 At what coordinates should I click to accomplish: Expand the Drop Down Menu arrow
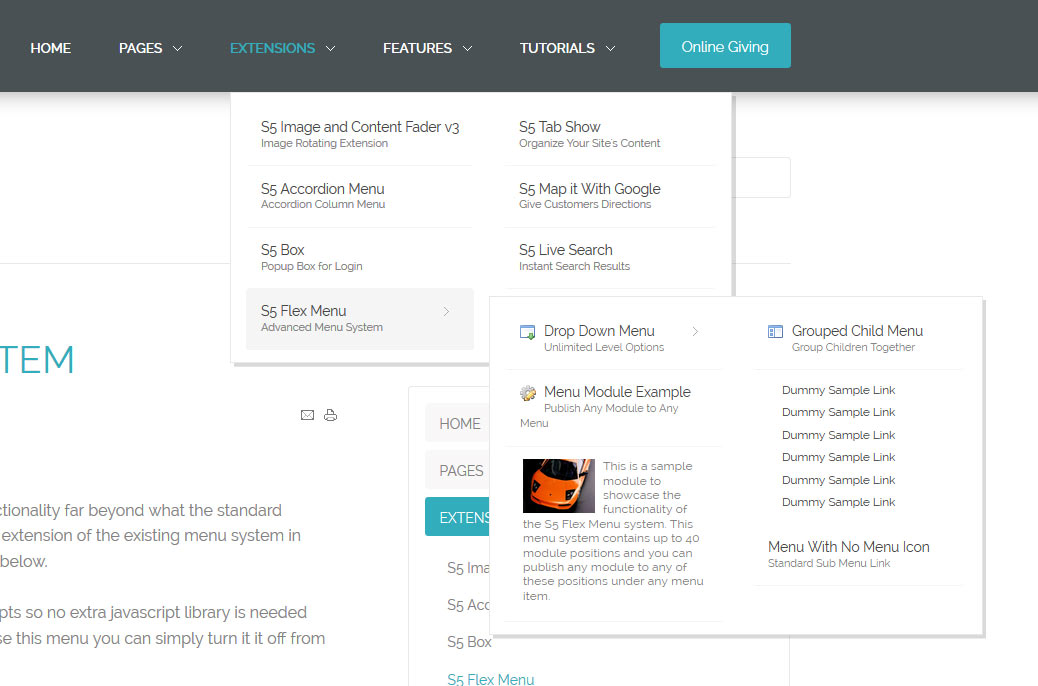(695, 332)
